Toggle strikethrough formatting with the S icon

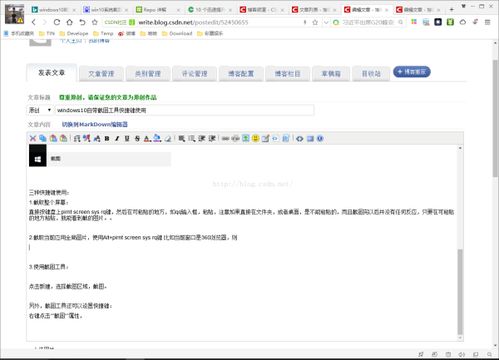coord(137,139)
